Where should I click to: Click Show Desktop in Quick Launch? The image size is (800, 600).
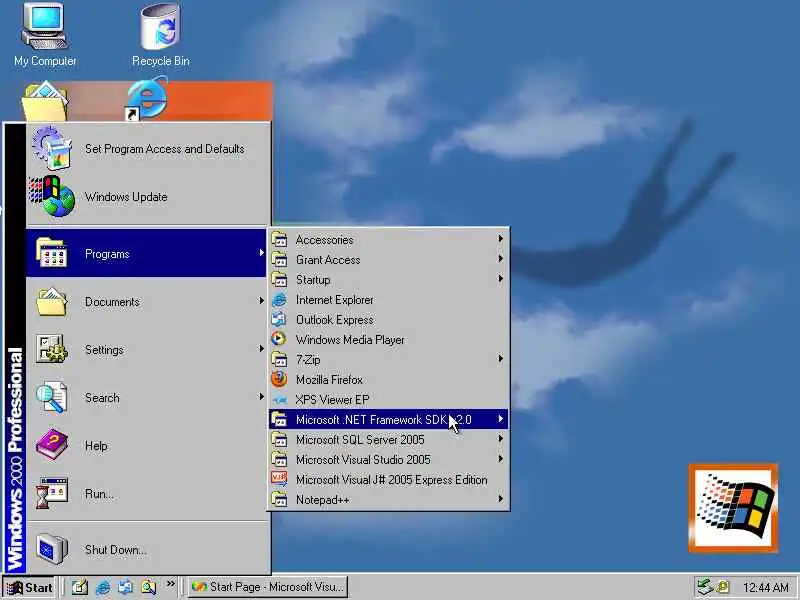pyautogui.click(x=80, y=587)
